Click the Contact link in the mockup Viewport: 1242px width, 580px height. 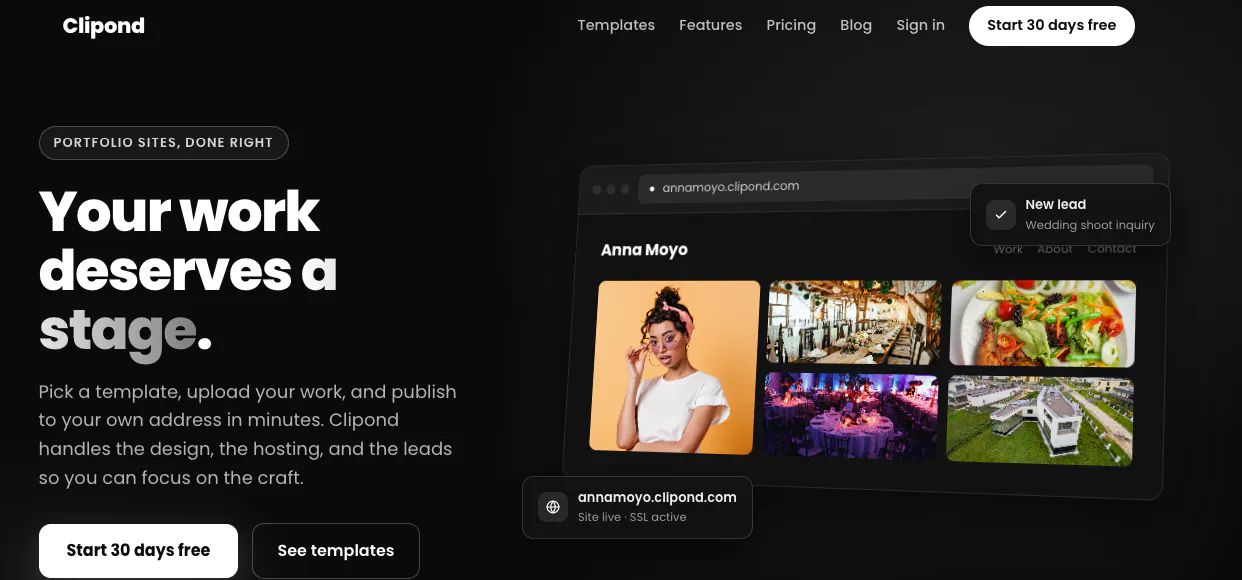coord(1112,249)
